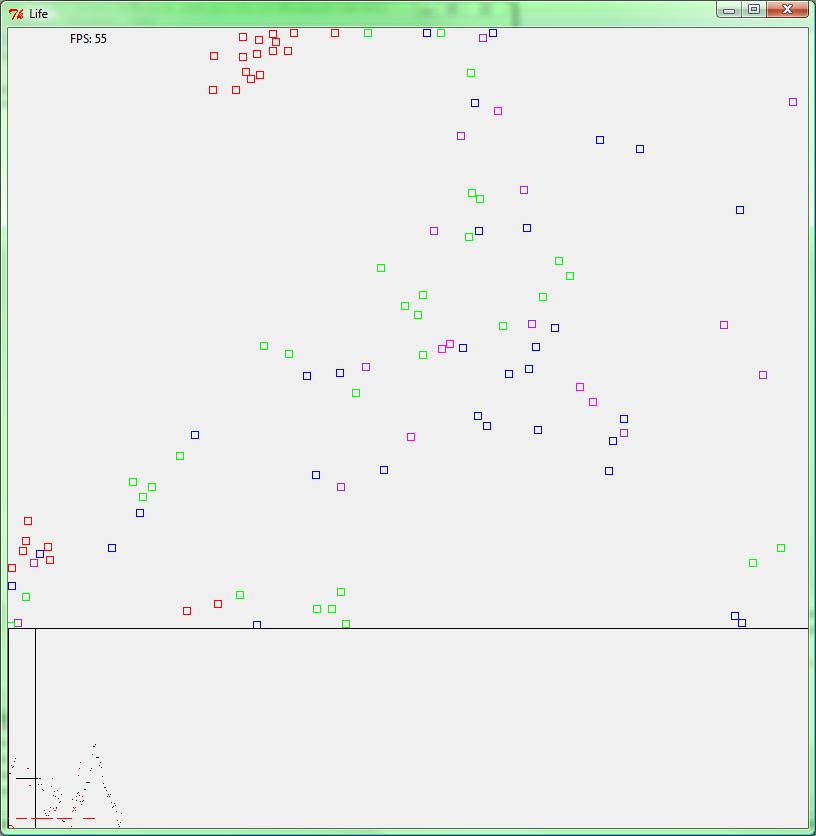Viewport: 816px width, 836px height.
Task: Click the lone purple cell at far right edge
Action: point(793,101)
